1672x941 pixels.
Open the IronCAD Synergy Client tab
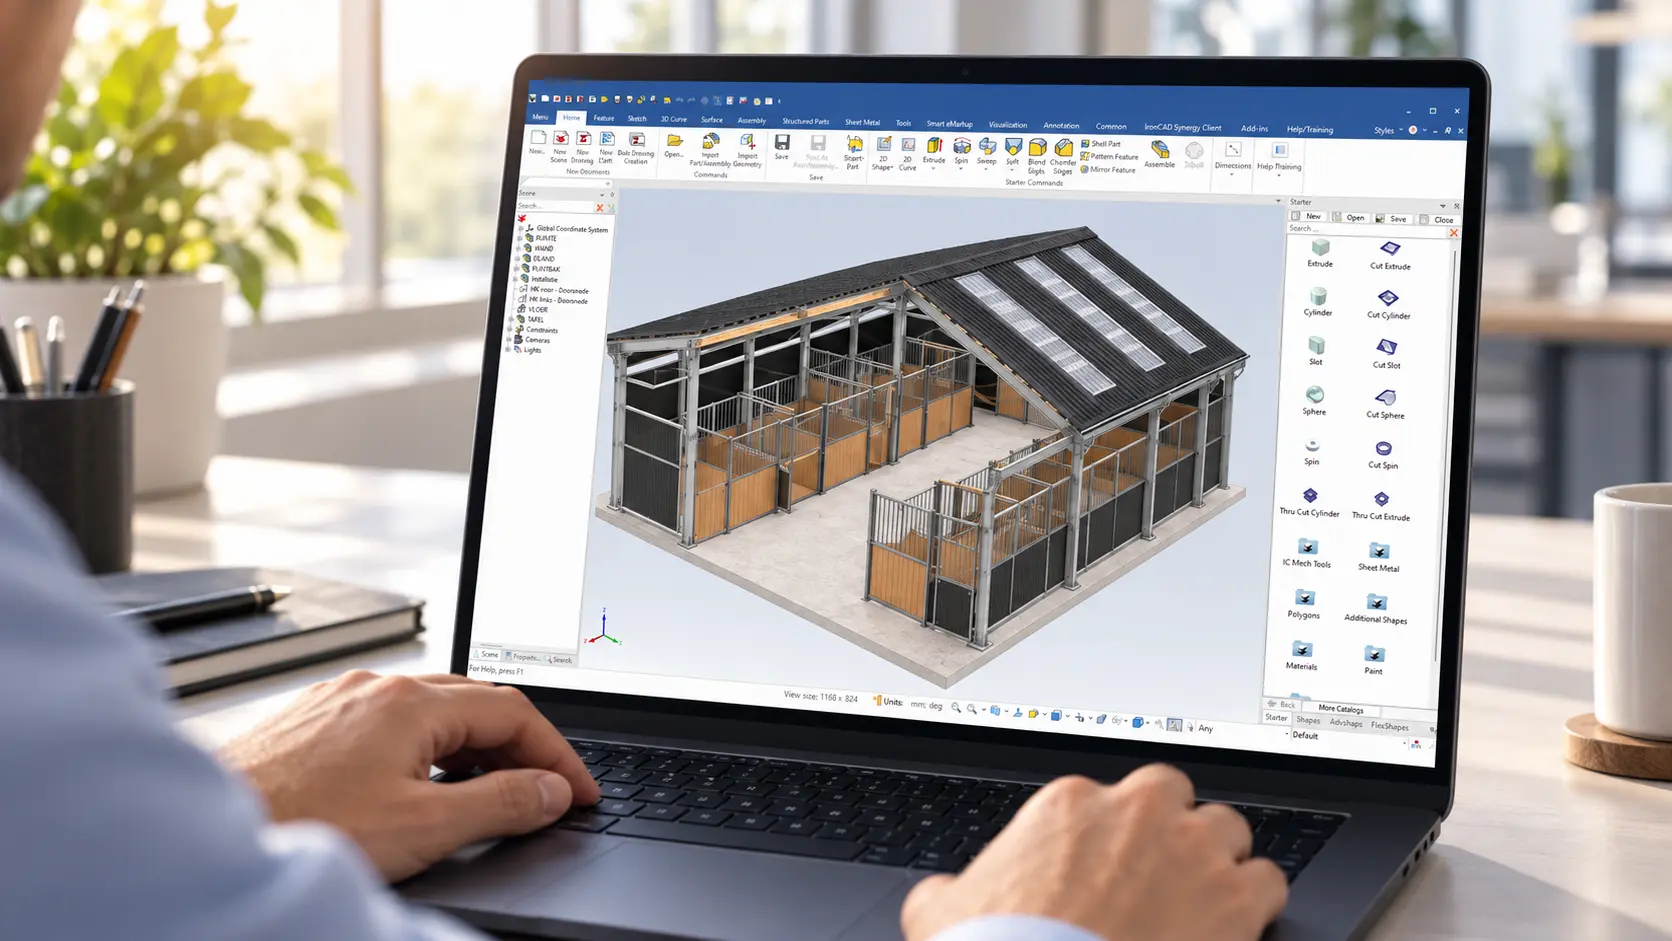pyautogui.click(x=1183, y=127)
